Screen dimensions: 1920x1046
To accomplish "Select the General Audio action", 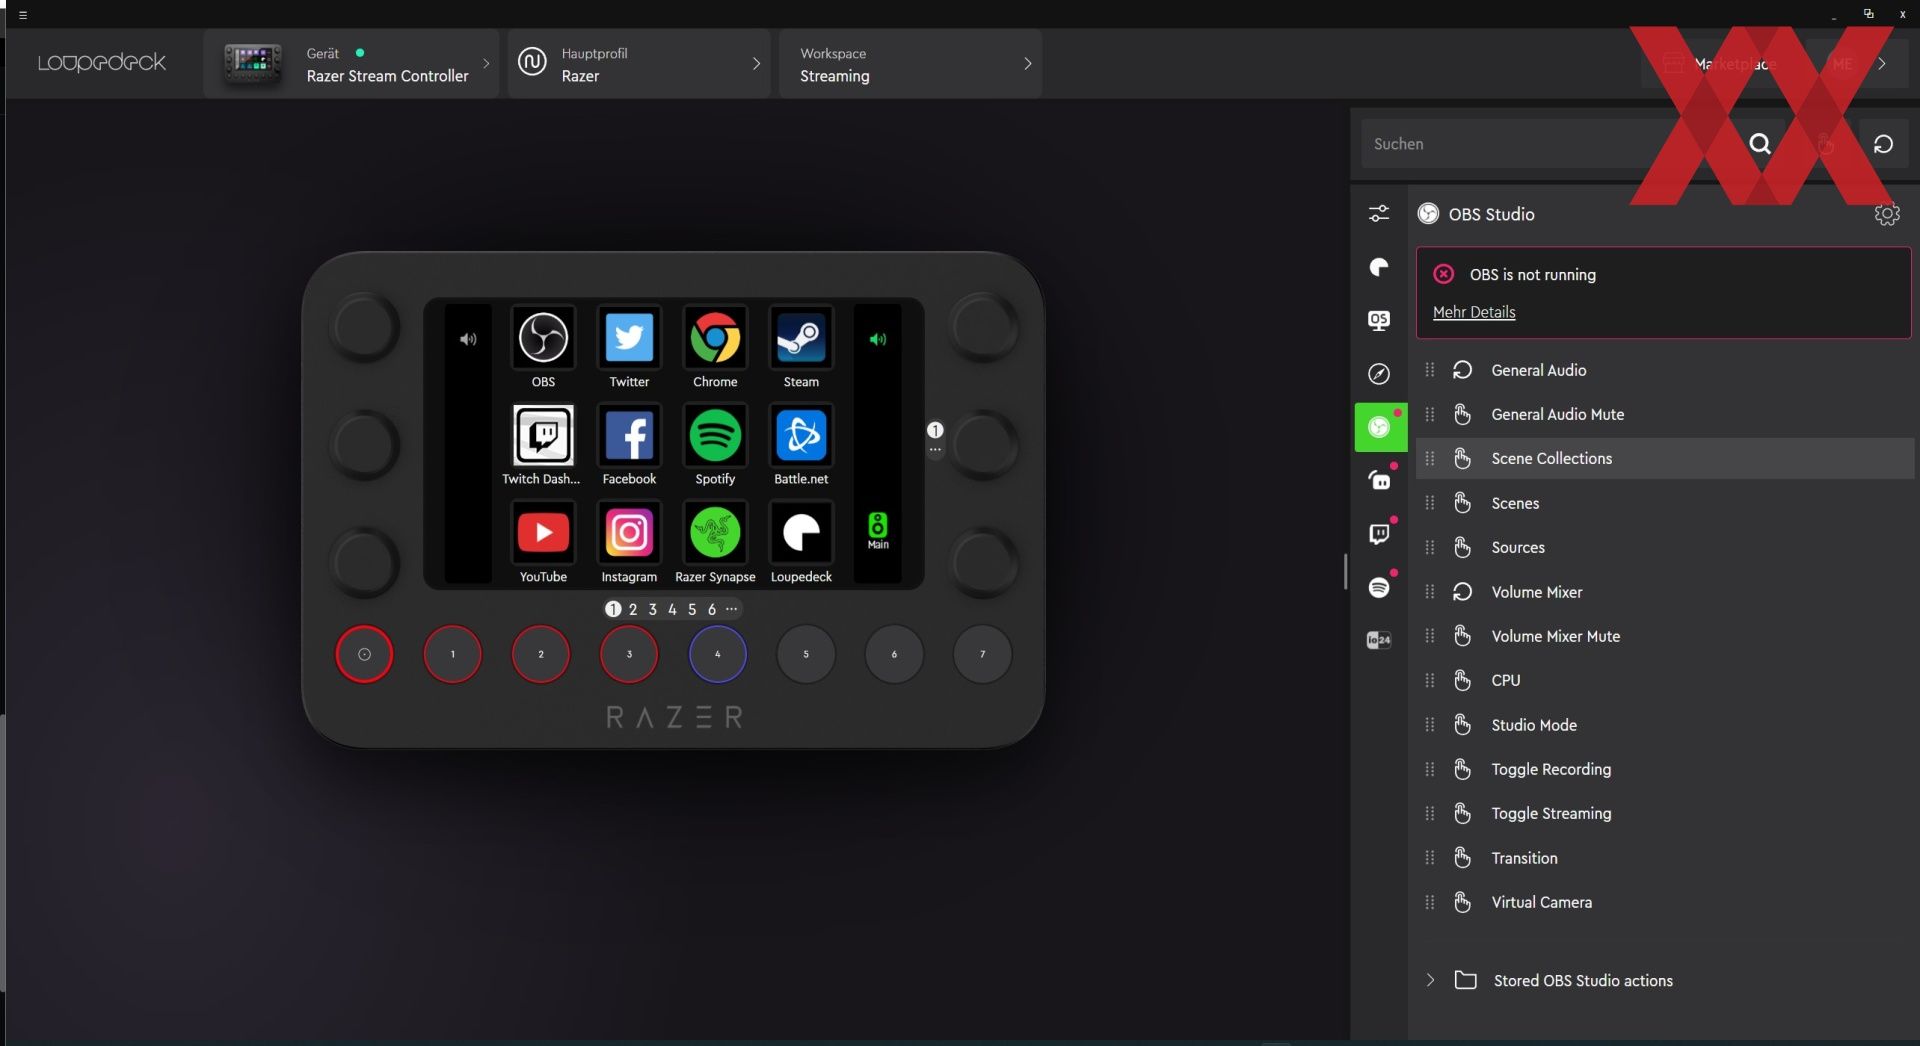I will tap(1663, 370).
